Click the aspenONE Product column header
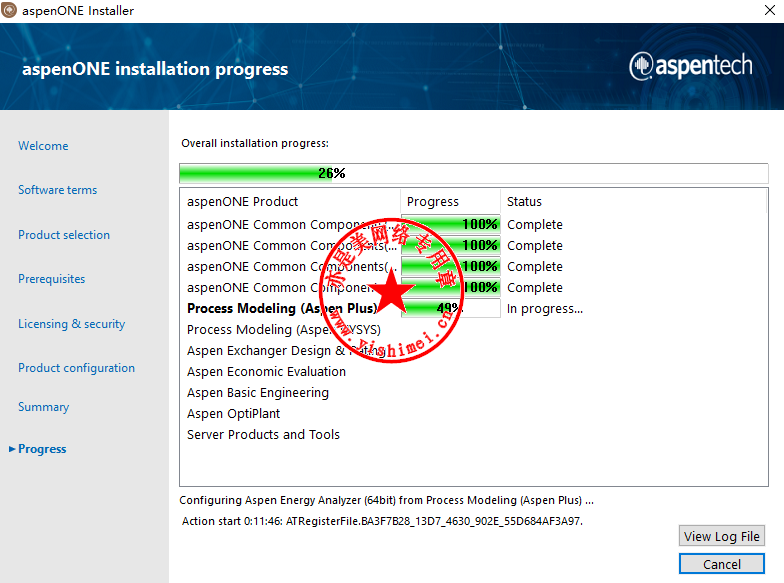This screenshot has height=583, width=784. coord(290,202)
